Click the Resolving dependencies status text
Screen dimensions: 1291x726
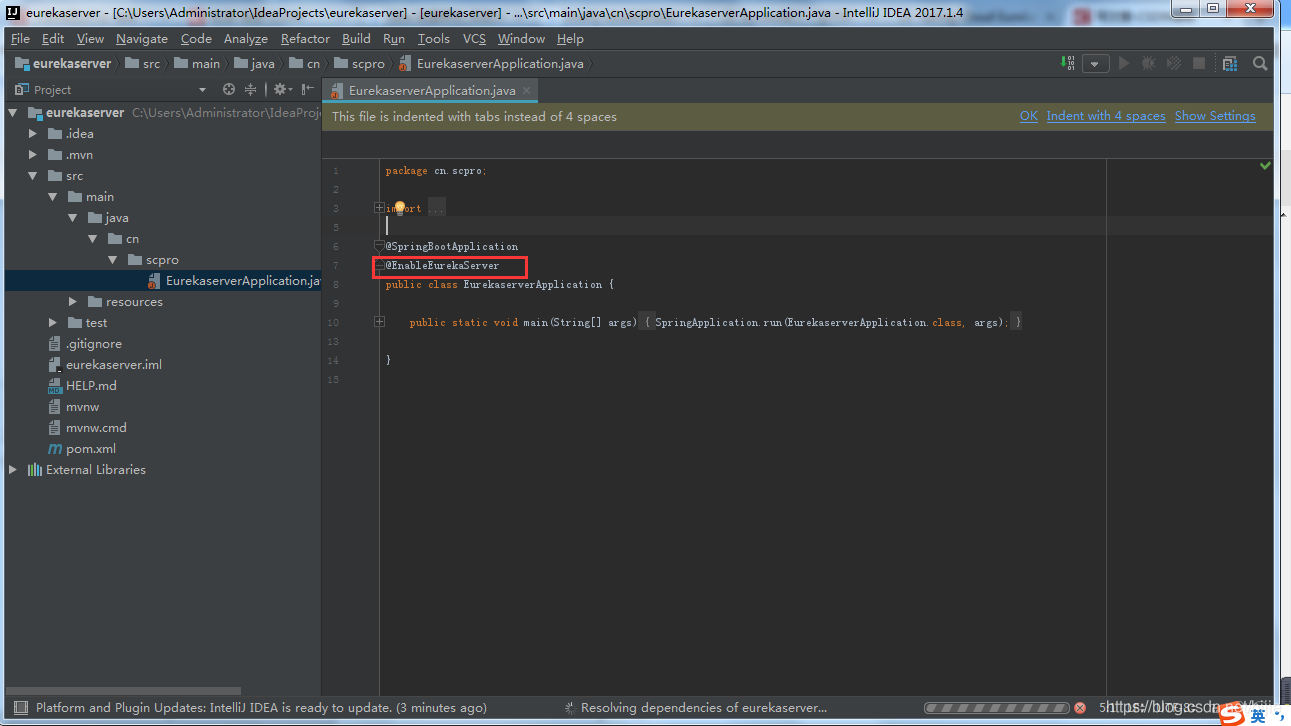(704, 707)
